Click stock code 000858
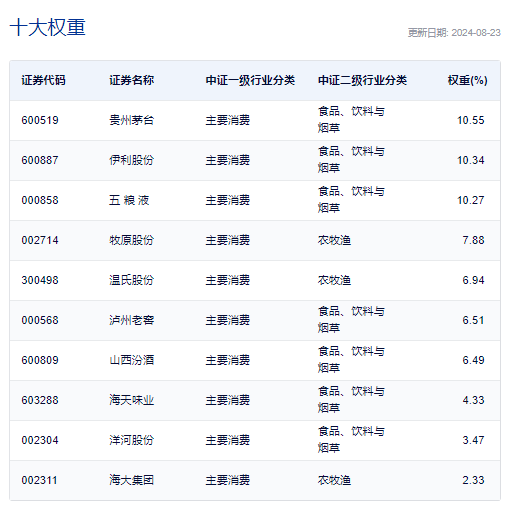 coord(40,200)
